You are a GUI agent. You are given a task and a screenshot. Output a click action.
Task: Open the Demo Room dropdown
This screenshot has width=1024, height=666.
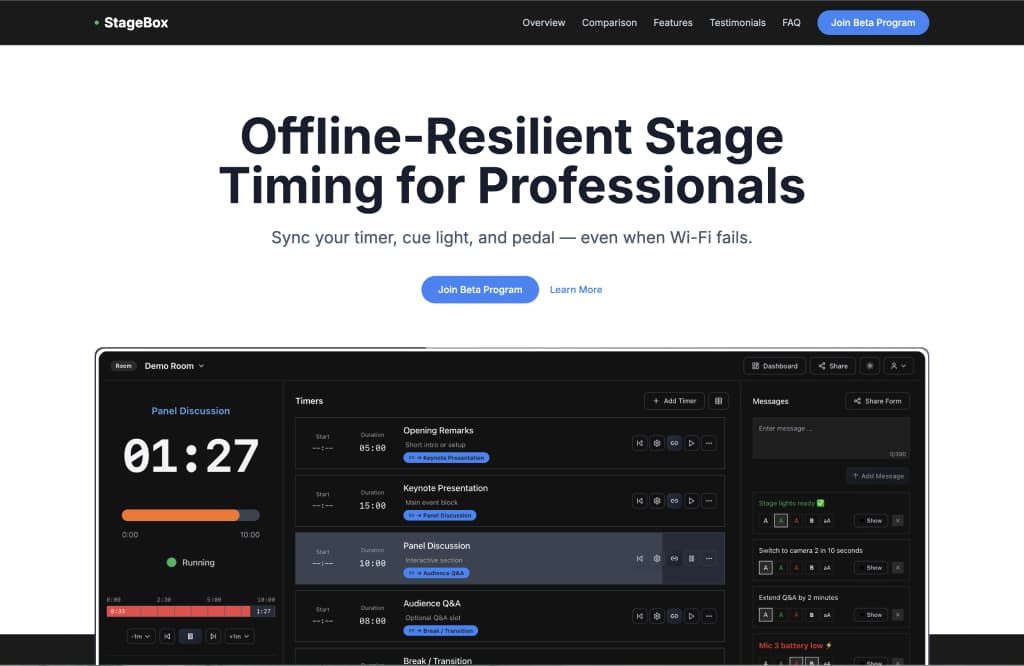coord(174,365)
